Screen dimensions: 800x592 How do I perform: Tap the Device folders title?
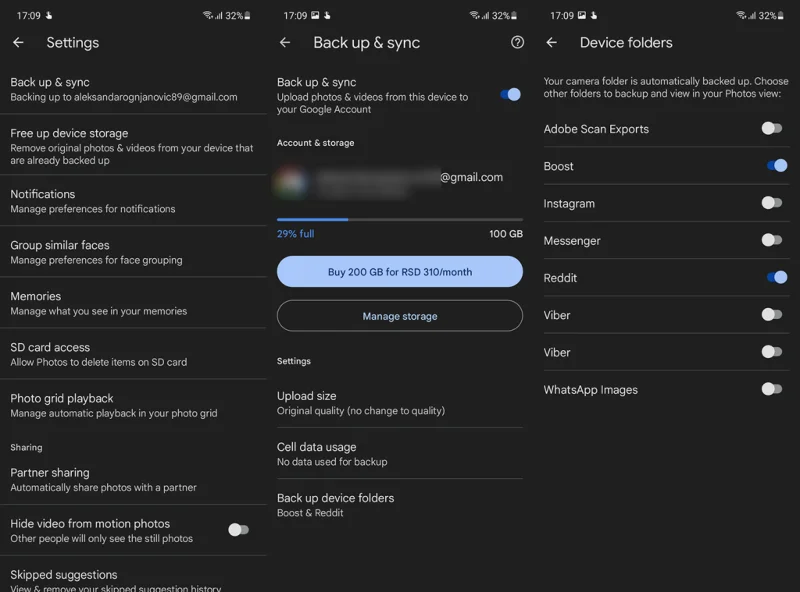click(x=626, y=42)
